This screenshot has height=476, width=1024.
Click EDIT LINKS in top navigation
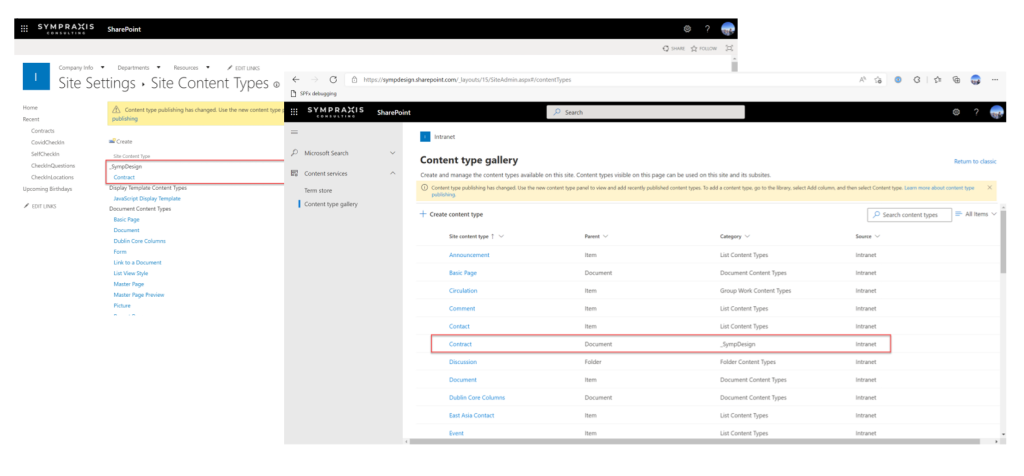coord(243,68)
